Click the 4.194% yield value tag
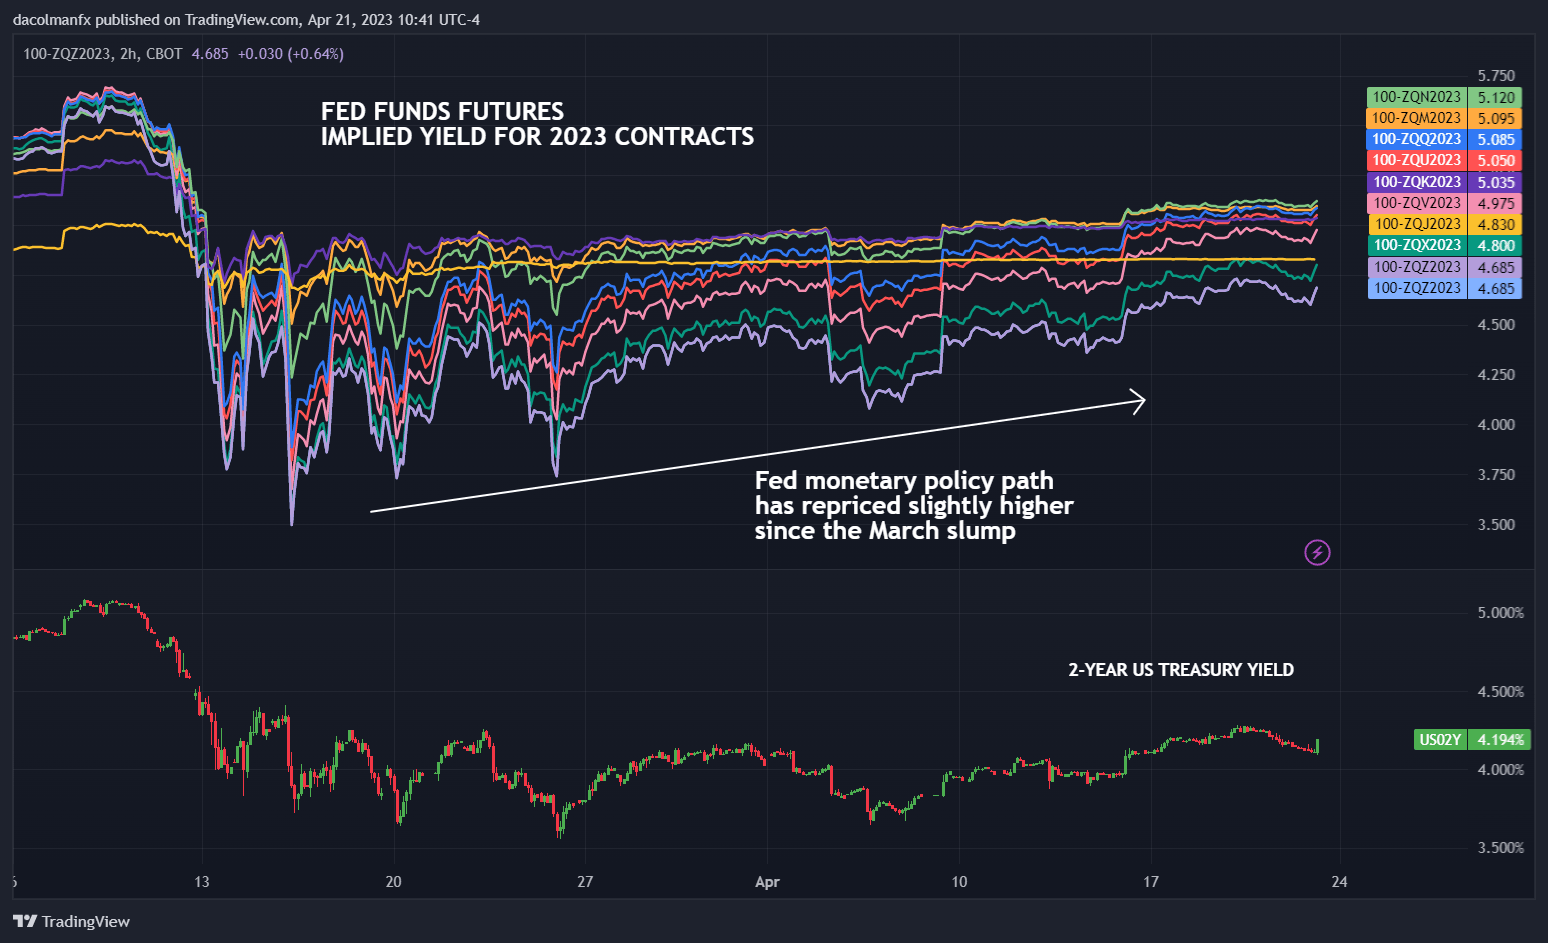This screenshot has height=943, width=1548. [x=1500, y=740]
